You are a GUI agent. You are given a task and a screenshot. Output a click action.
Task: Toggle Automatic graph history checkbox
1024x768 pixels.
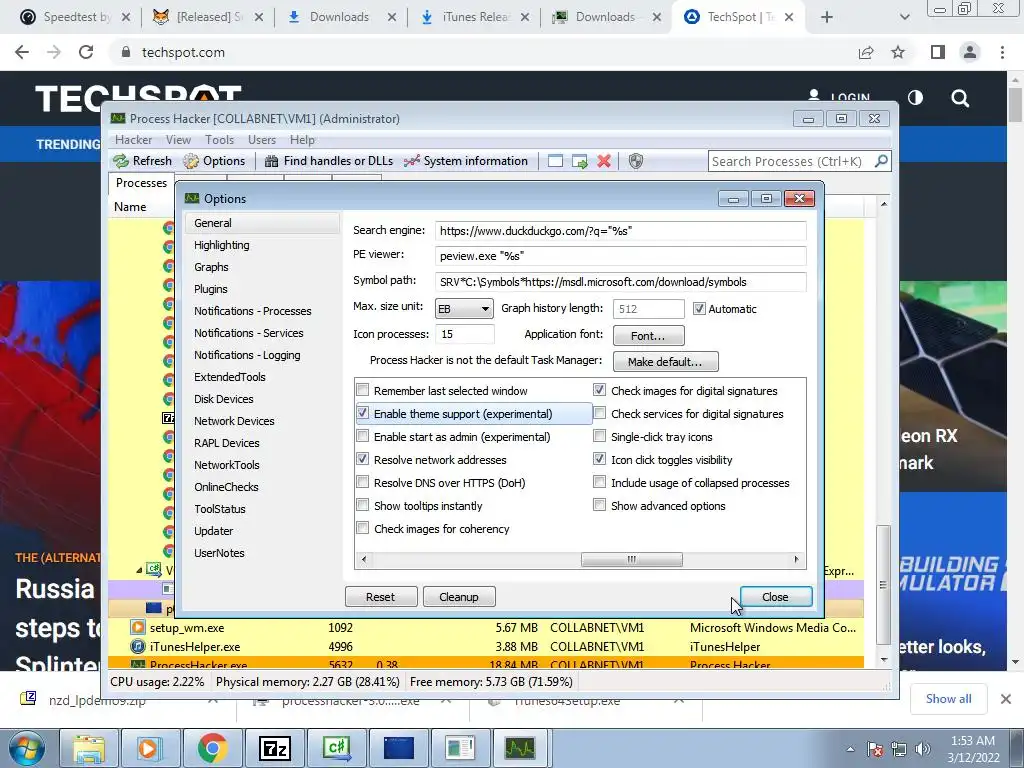click(699, 308)
